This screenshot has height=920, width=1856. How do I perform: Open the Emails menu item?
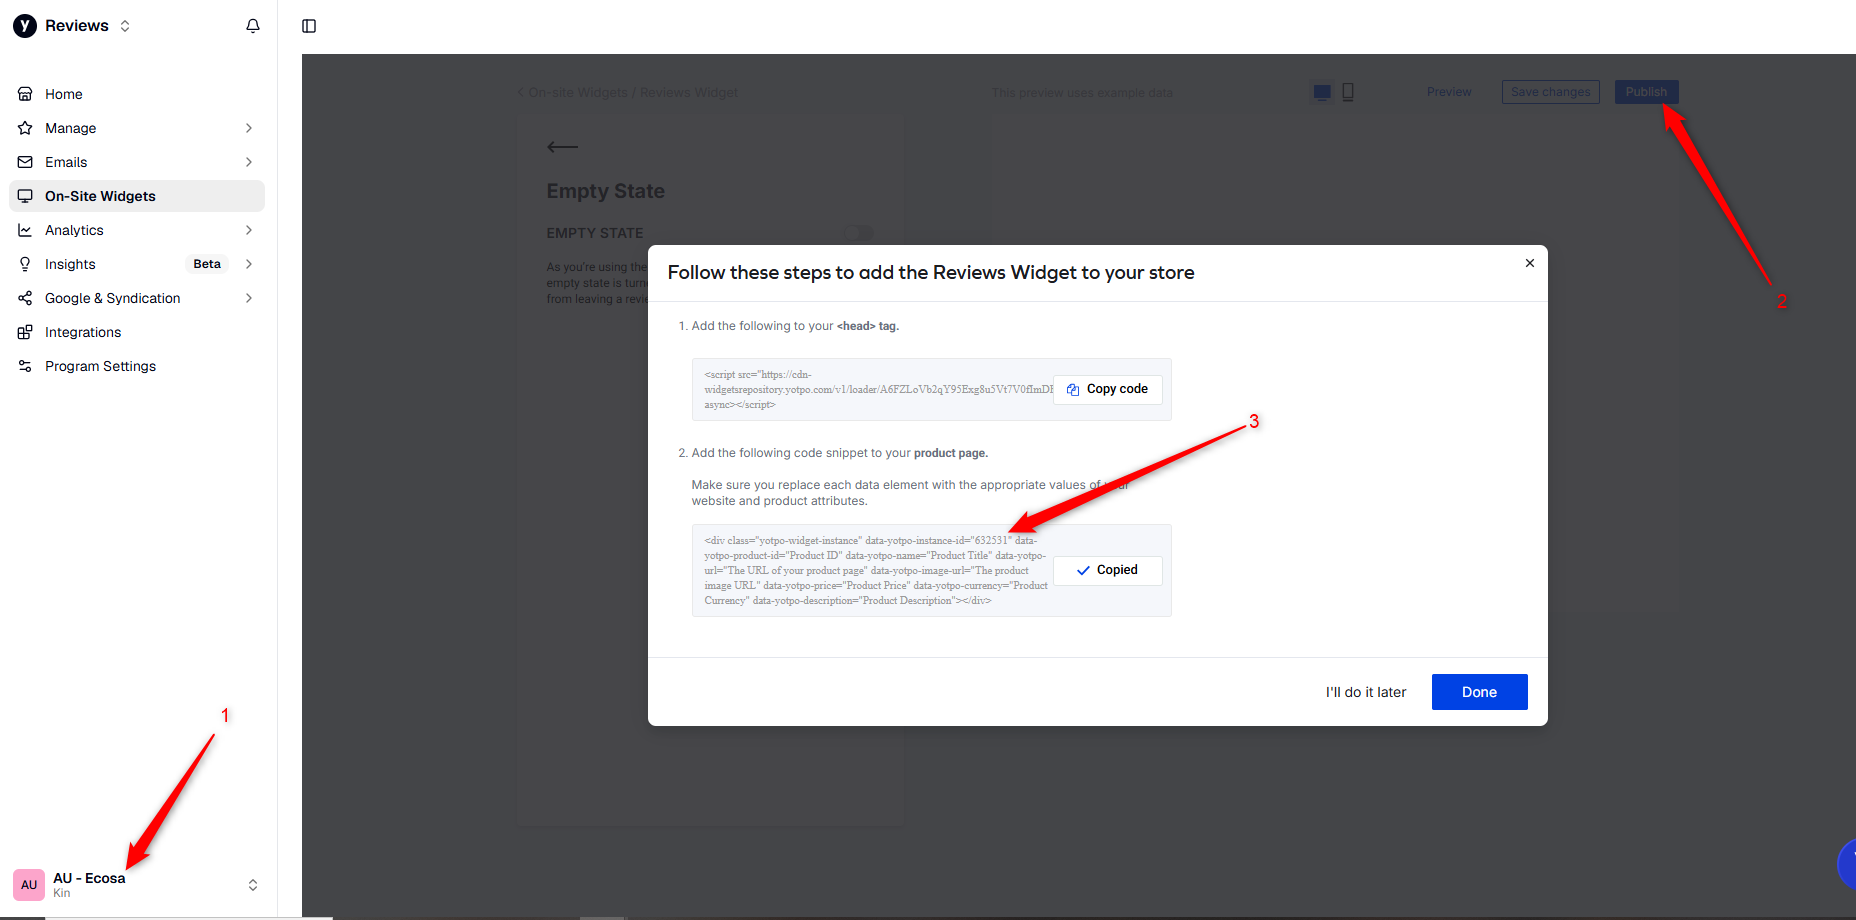click(137, 162)
